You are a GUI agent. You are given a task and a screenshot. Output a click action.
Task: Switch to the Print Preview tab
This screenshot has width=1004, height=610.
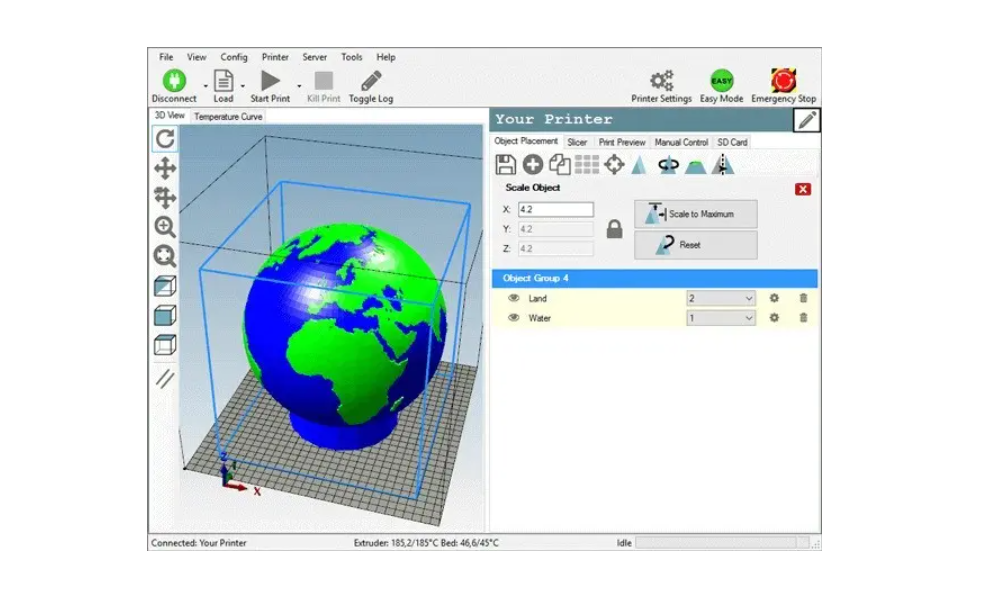[622, 142]
